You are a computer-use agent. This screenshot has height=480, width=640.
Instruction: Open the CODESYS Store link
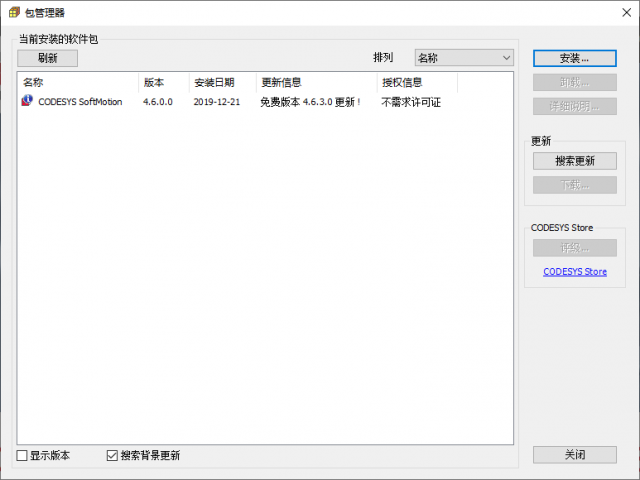574,271
